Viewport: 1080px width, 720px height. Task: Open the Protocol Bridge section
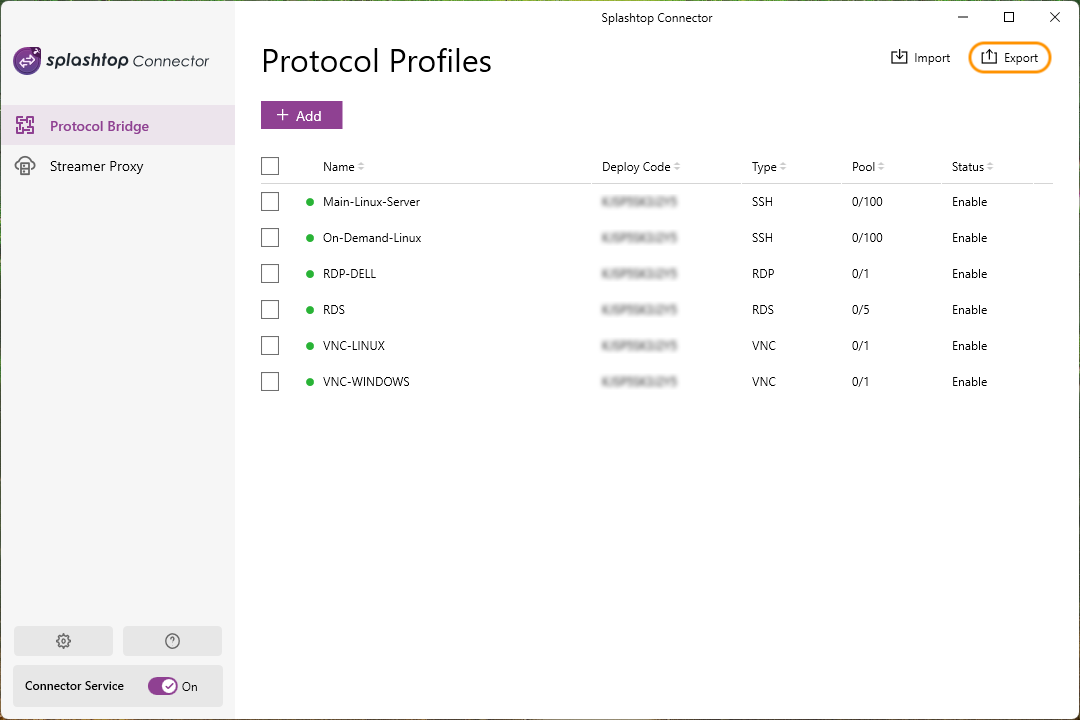(118, 125)
